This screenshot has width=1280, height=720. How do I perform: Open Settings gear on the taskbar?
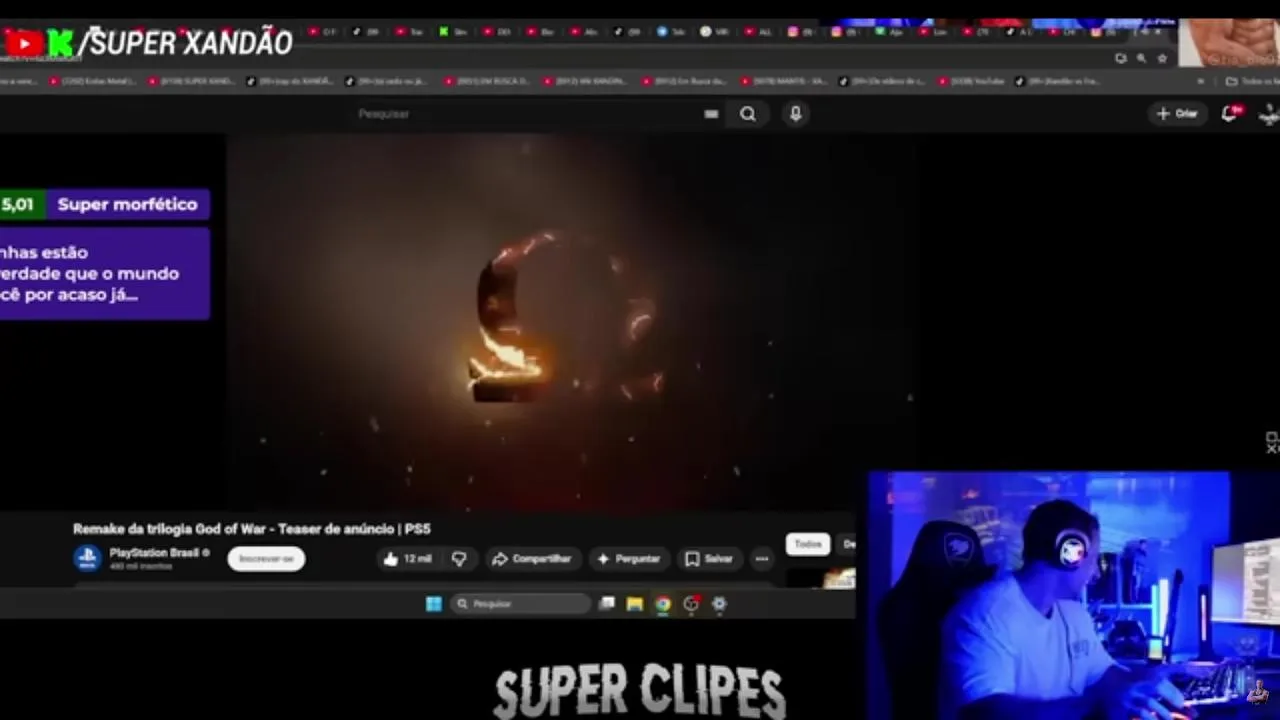[x=719, y=604]
